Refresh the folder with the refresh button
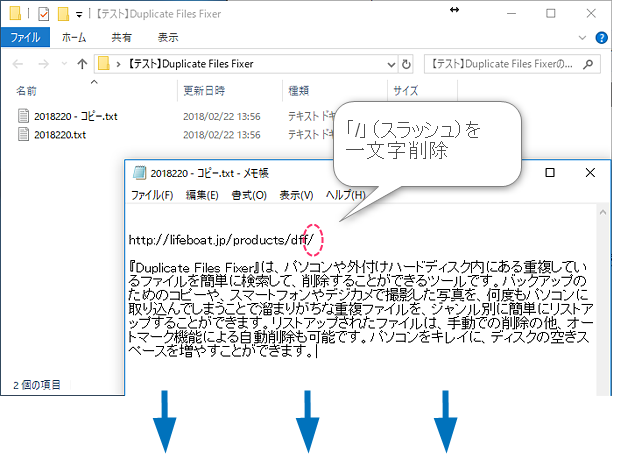This screenshot has width=617, height=458. click(x=406, y=64)
